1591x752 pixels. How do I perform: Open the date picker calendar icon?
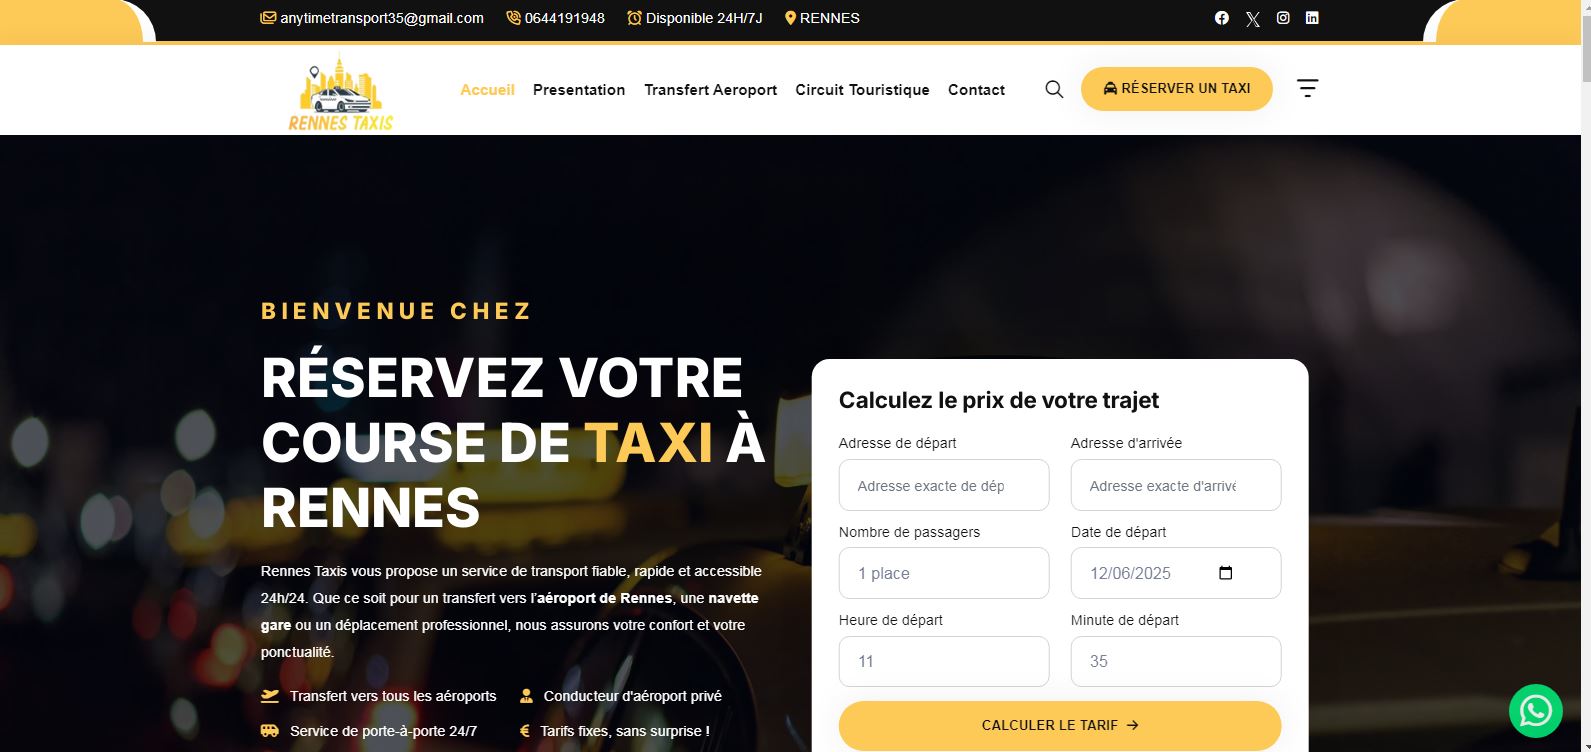pyautogui.click(x=1226, y=573)
